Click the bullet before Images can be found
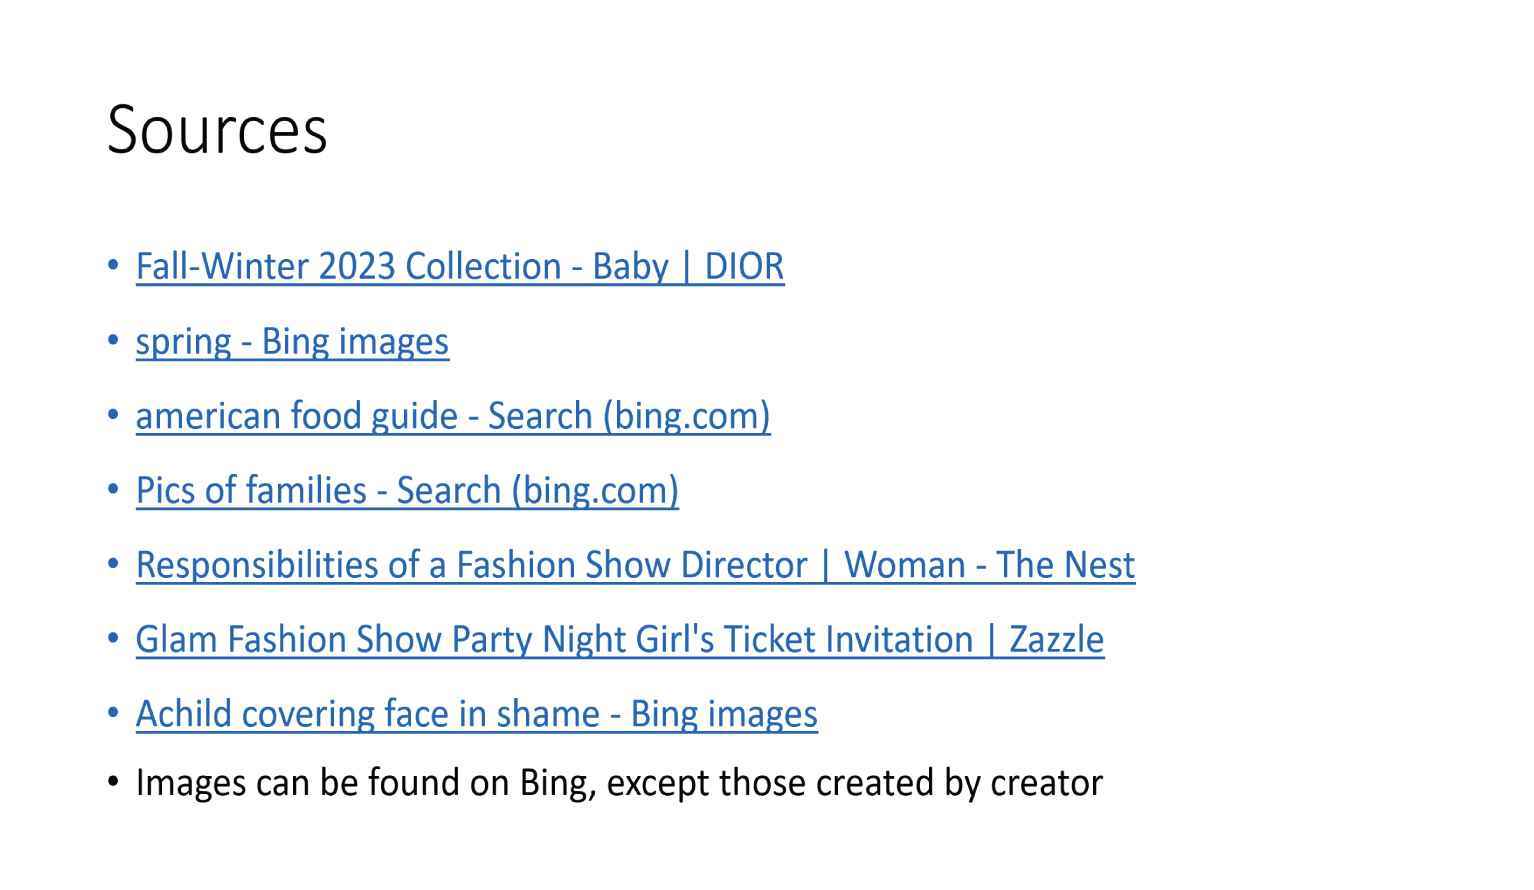The width and height of the screenshot is (1534, 890). 113,783
